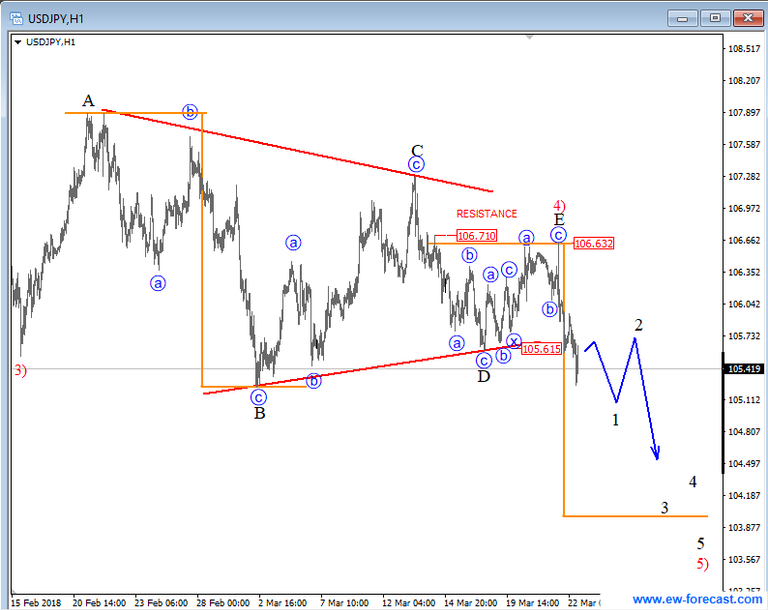This screenshot has height=610, width=768.
Task: Click circled c marker under wave C
Action: click(416, 164)
